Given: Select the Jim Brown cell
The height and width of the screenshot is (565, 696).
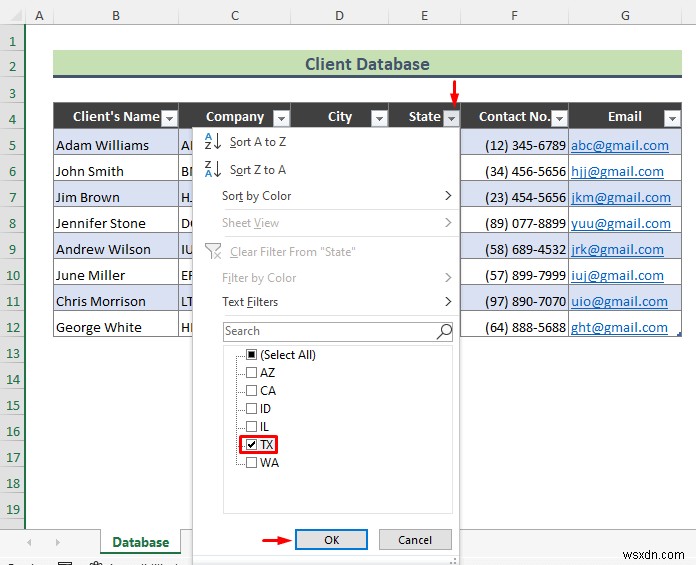Looking at the screenshot, I should point(116,194).
